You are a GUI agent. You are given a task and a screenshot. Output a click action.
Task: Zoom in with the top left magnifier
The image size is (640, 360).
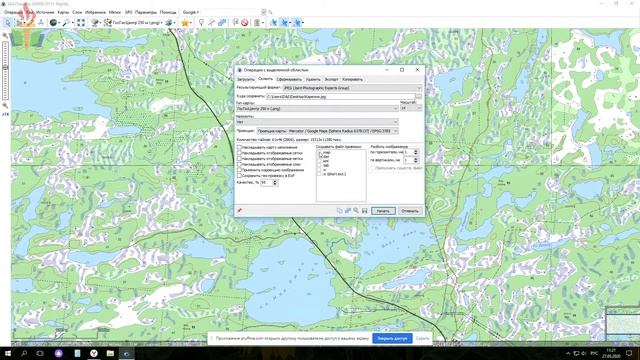point(5,36)
